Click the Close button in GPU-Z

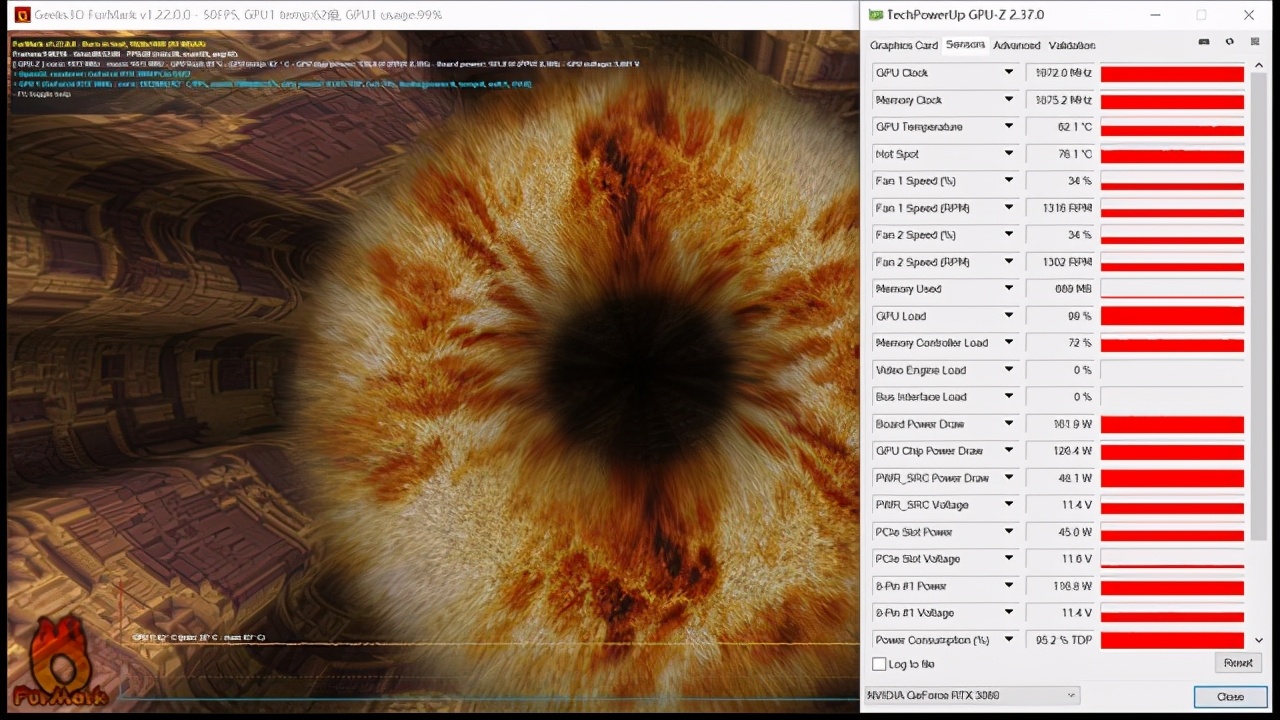(1230, 697)
